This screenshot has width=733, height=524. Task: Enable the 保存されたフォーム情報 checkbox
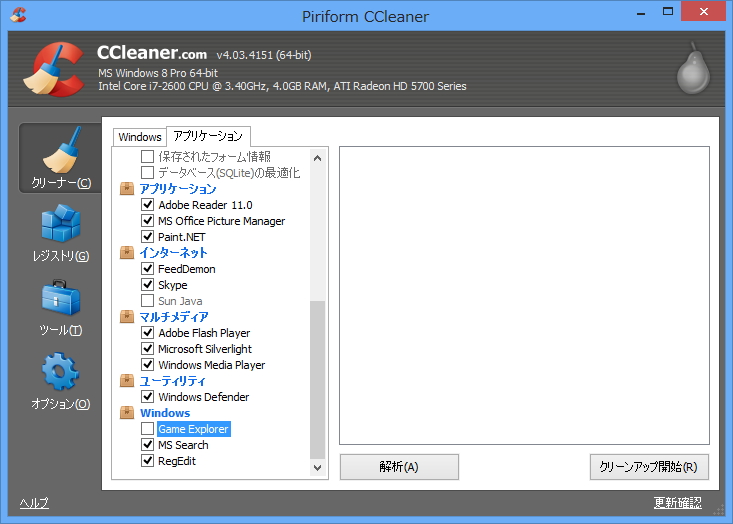coord(147,156)
